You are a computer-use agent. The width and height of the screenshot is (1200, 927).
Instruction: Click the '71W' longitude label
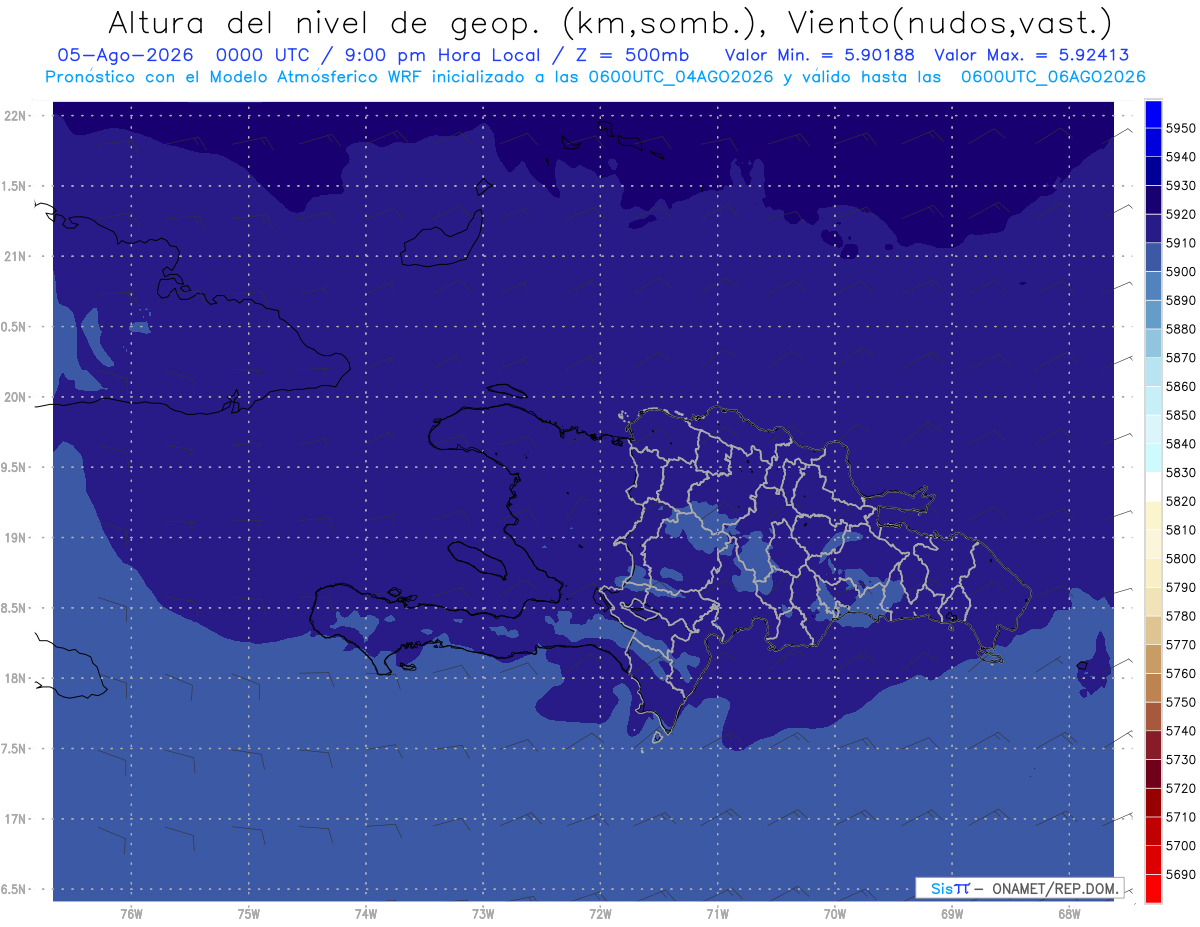pos(717,914)
